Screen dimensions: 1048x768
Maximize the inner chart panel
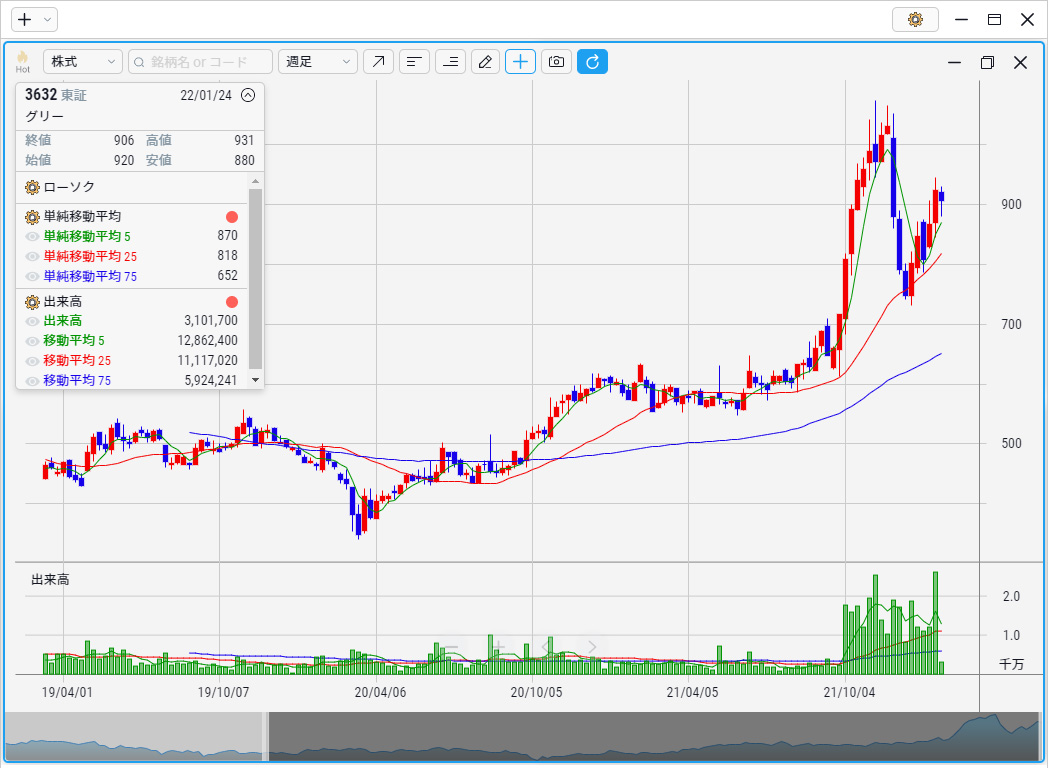[x=987, y=62]
